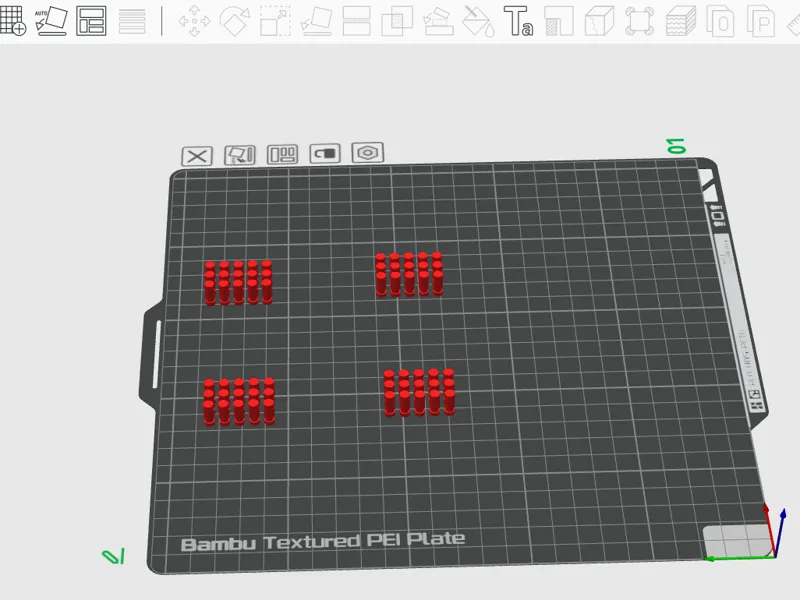Open the Variable Layer Height tool

[132, 20]
